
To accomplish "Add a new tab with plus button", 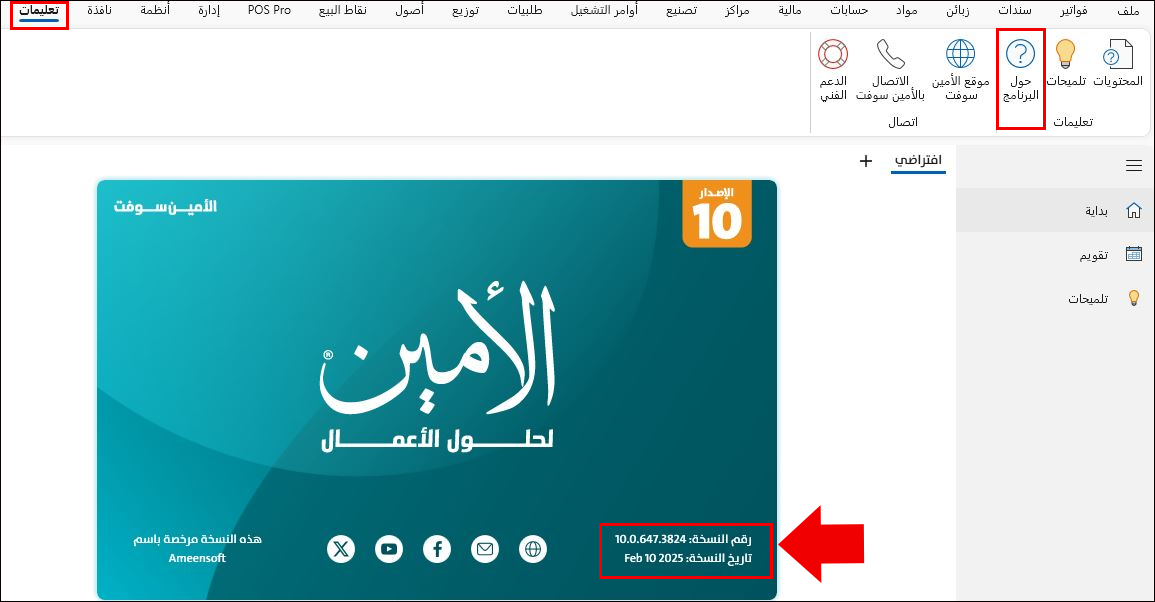I will click(x=866, y=161).
